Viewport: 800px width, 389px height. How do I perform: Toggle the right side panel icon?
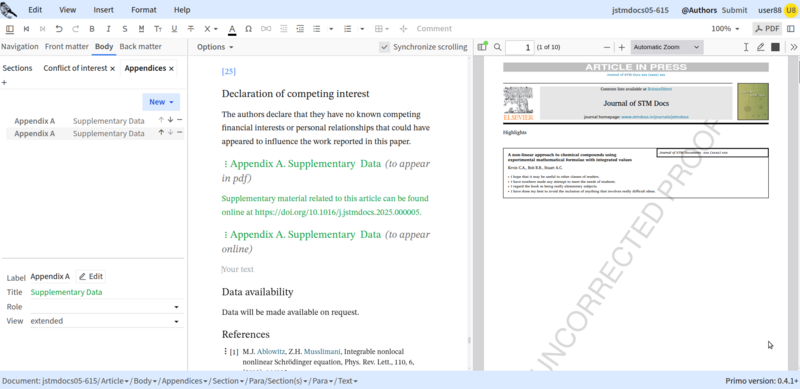(x=791, y=29)
